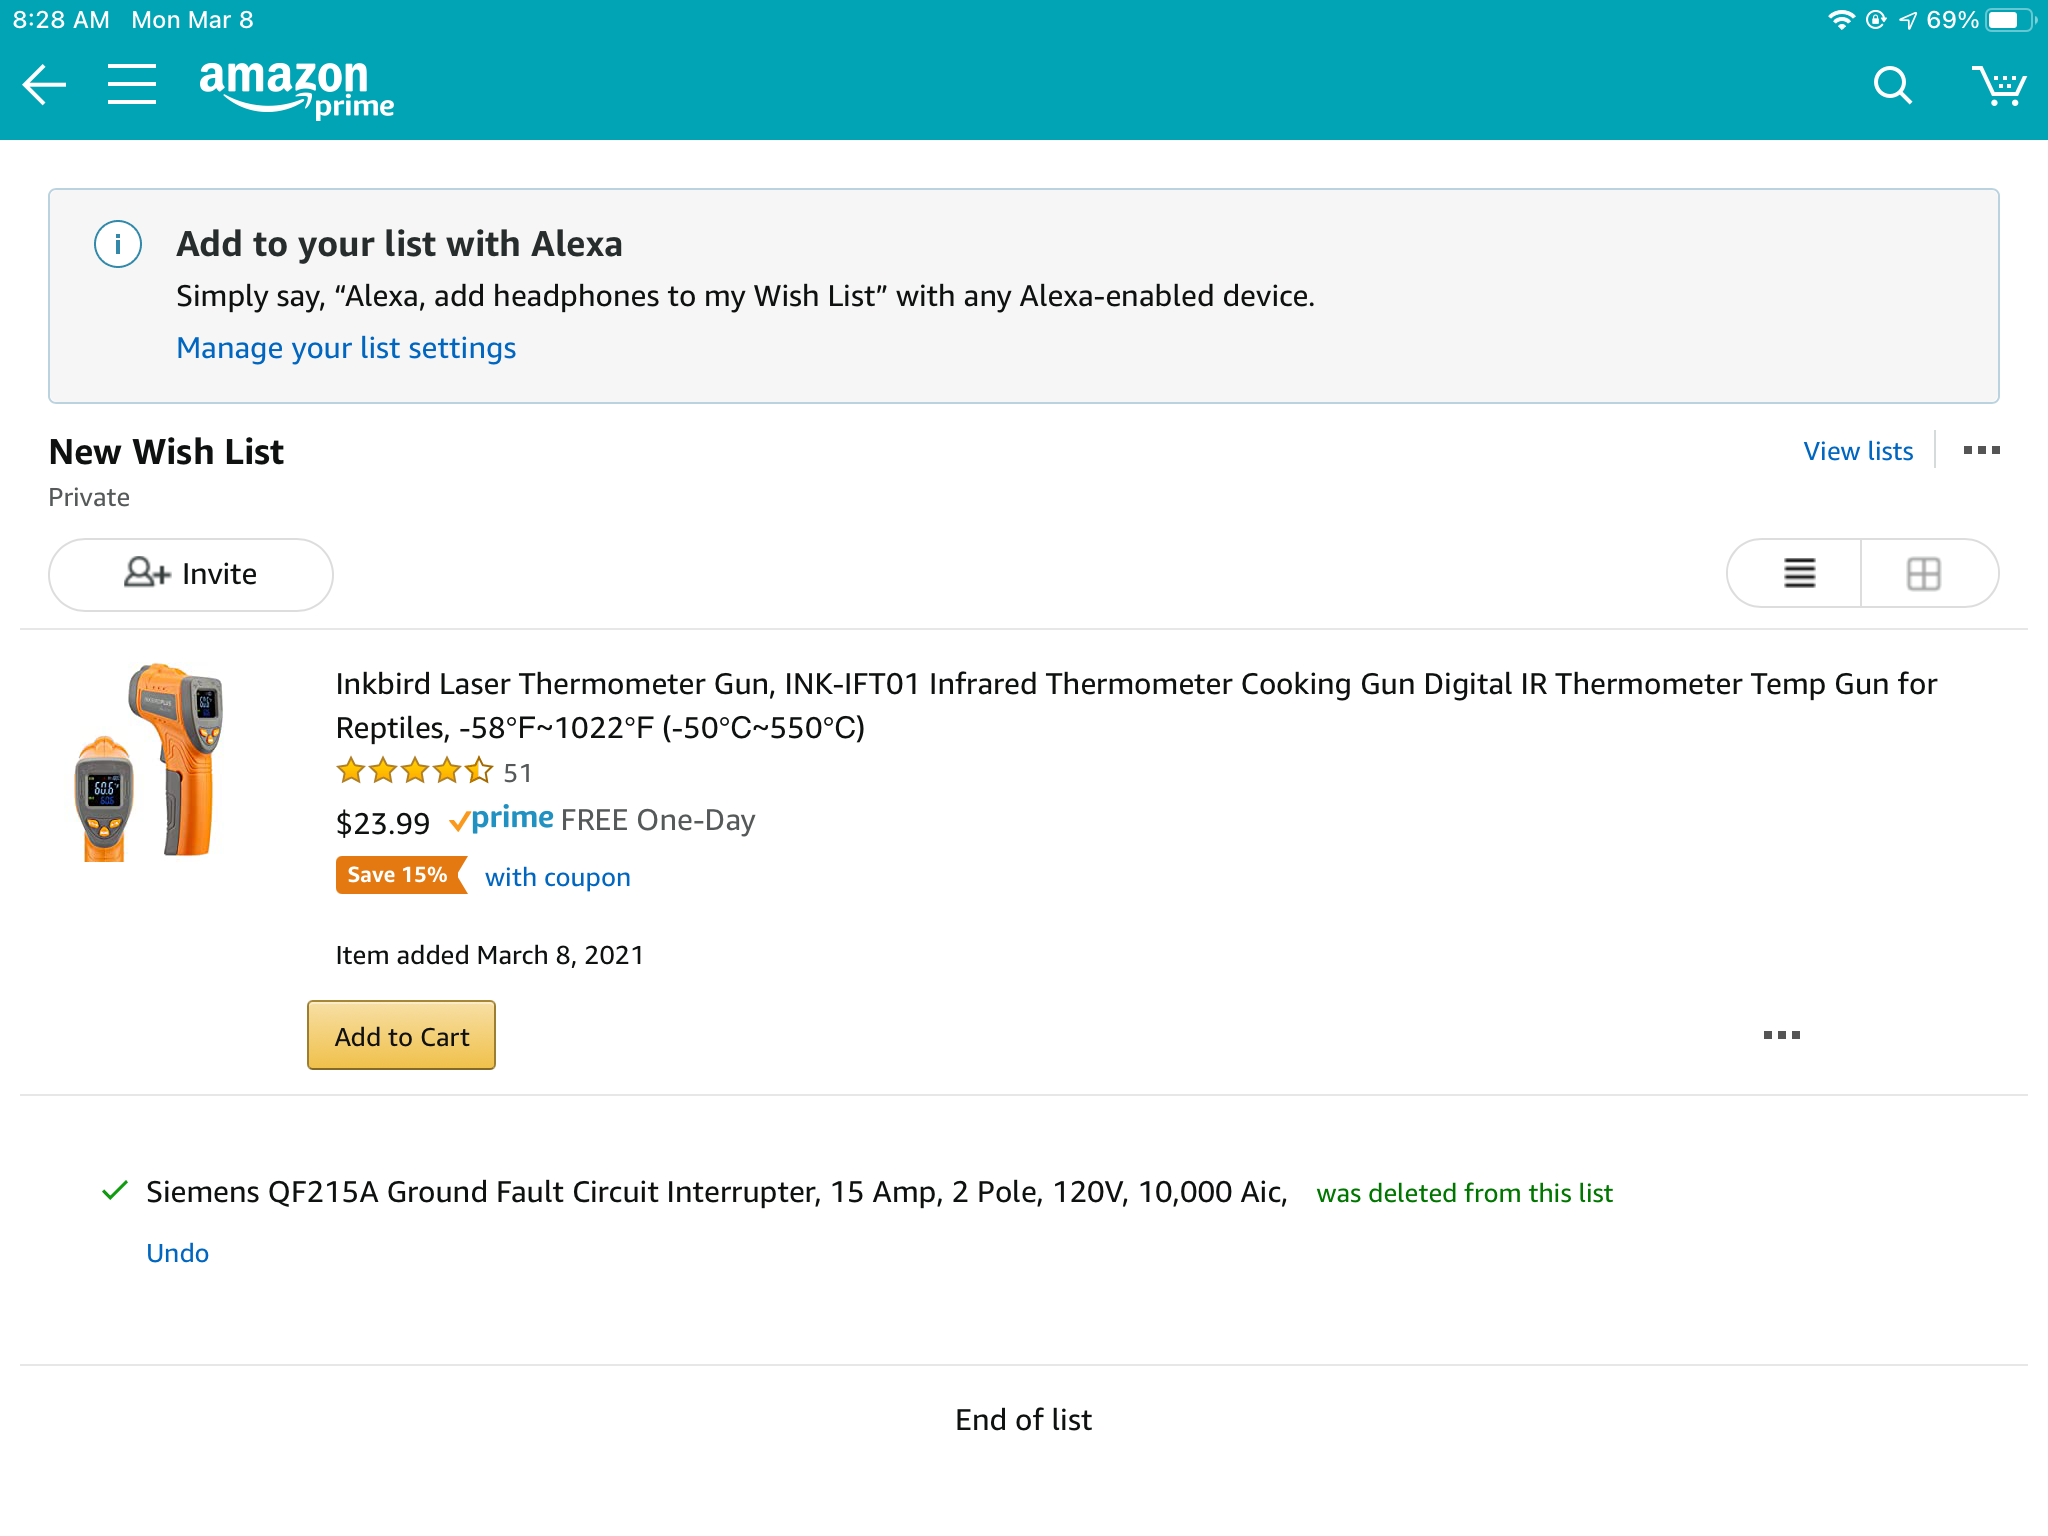This screenshot has width=2048, height=1536.
Task: Click the Private label under the list name
Action: coord(89,497)
